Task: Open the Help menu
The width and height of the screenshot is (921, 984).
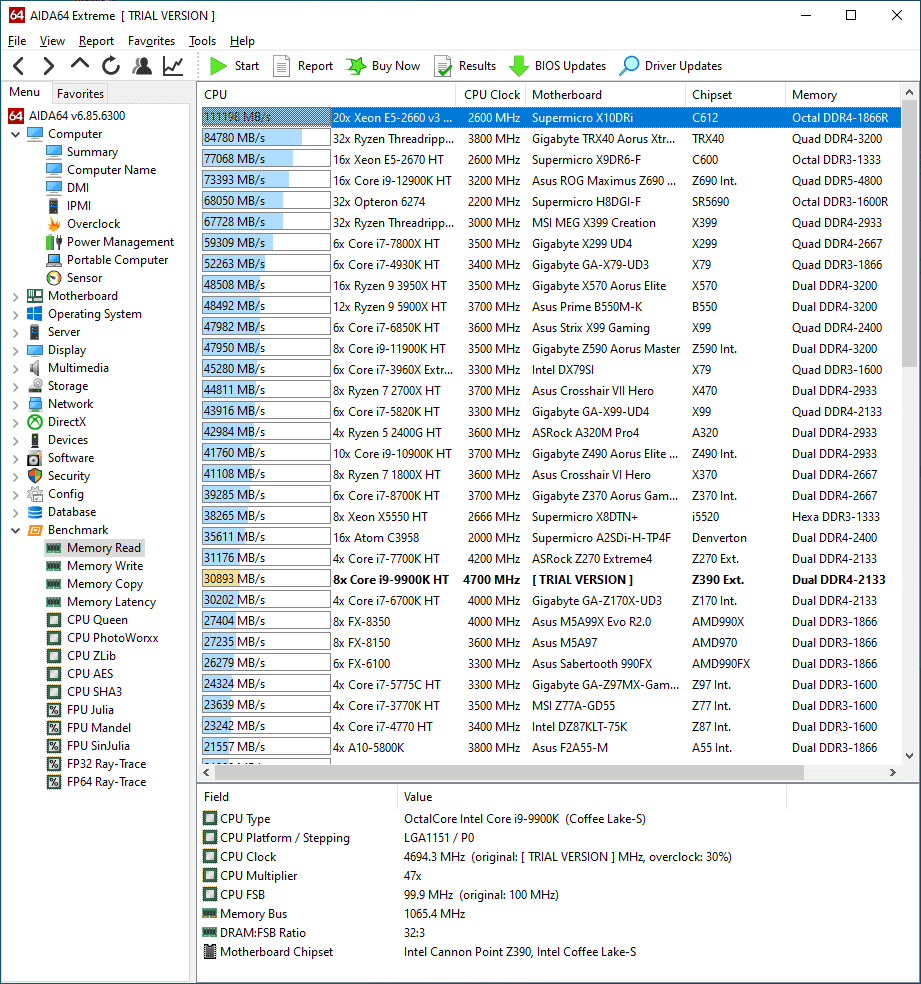Action: 242,41
